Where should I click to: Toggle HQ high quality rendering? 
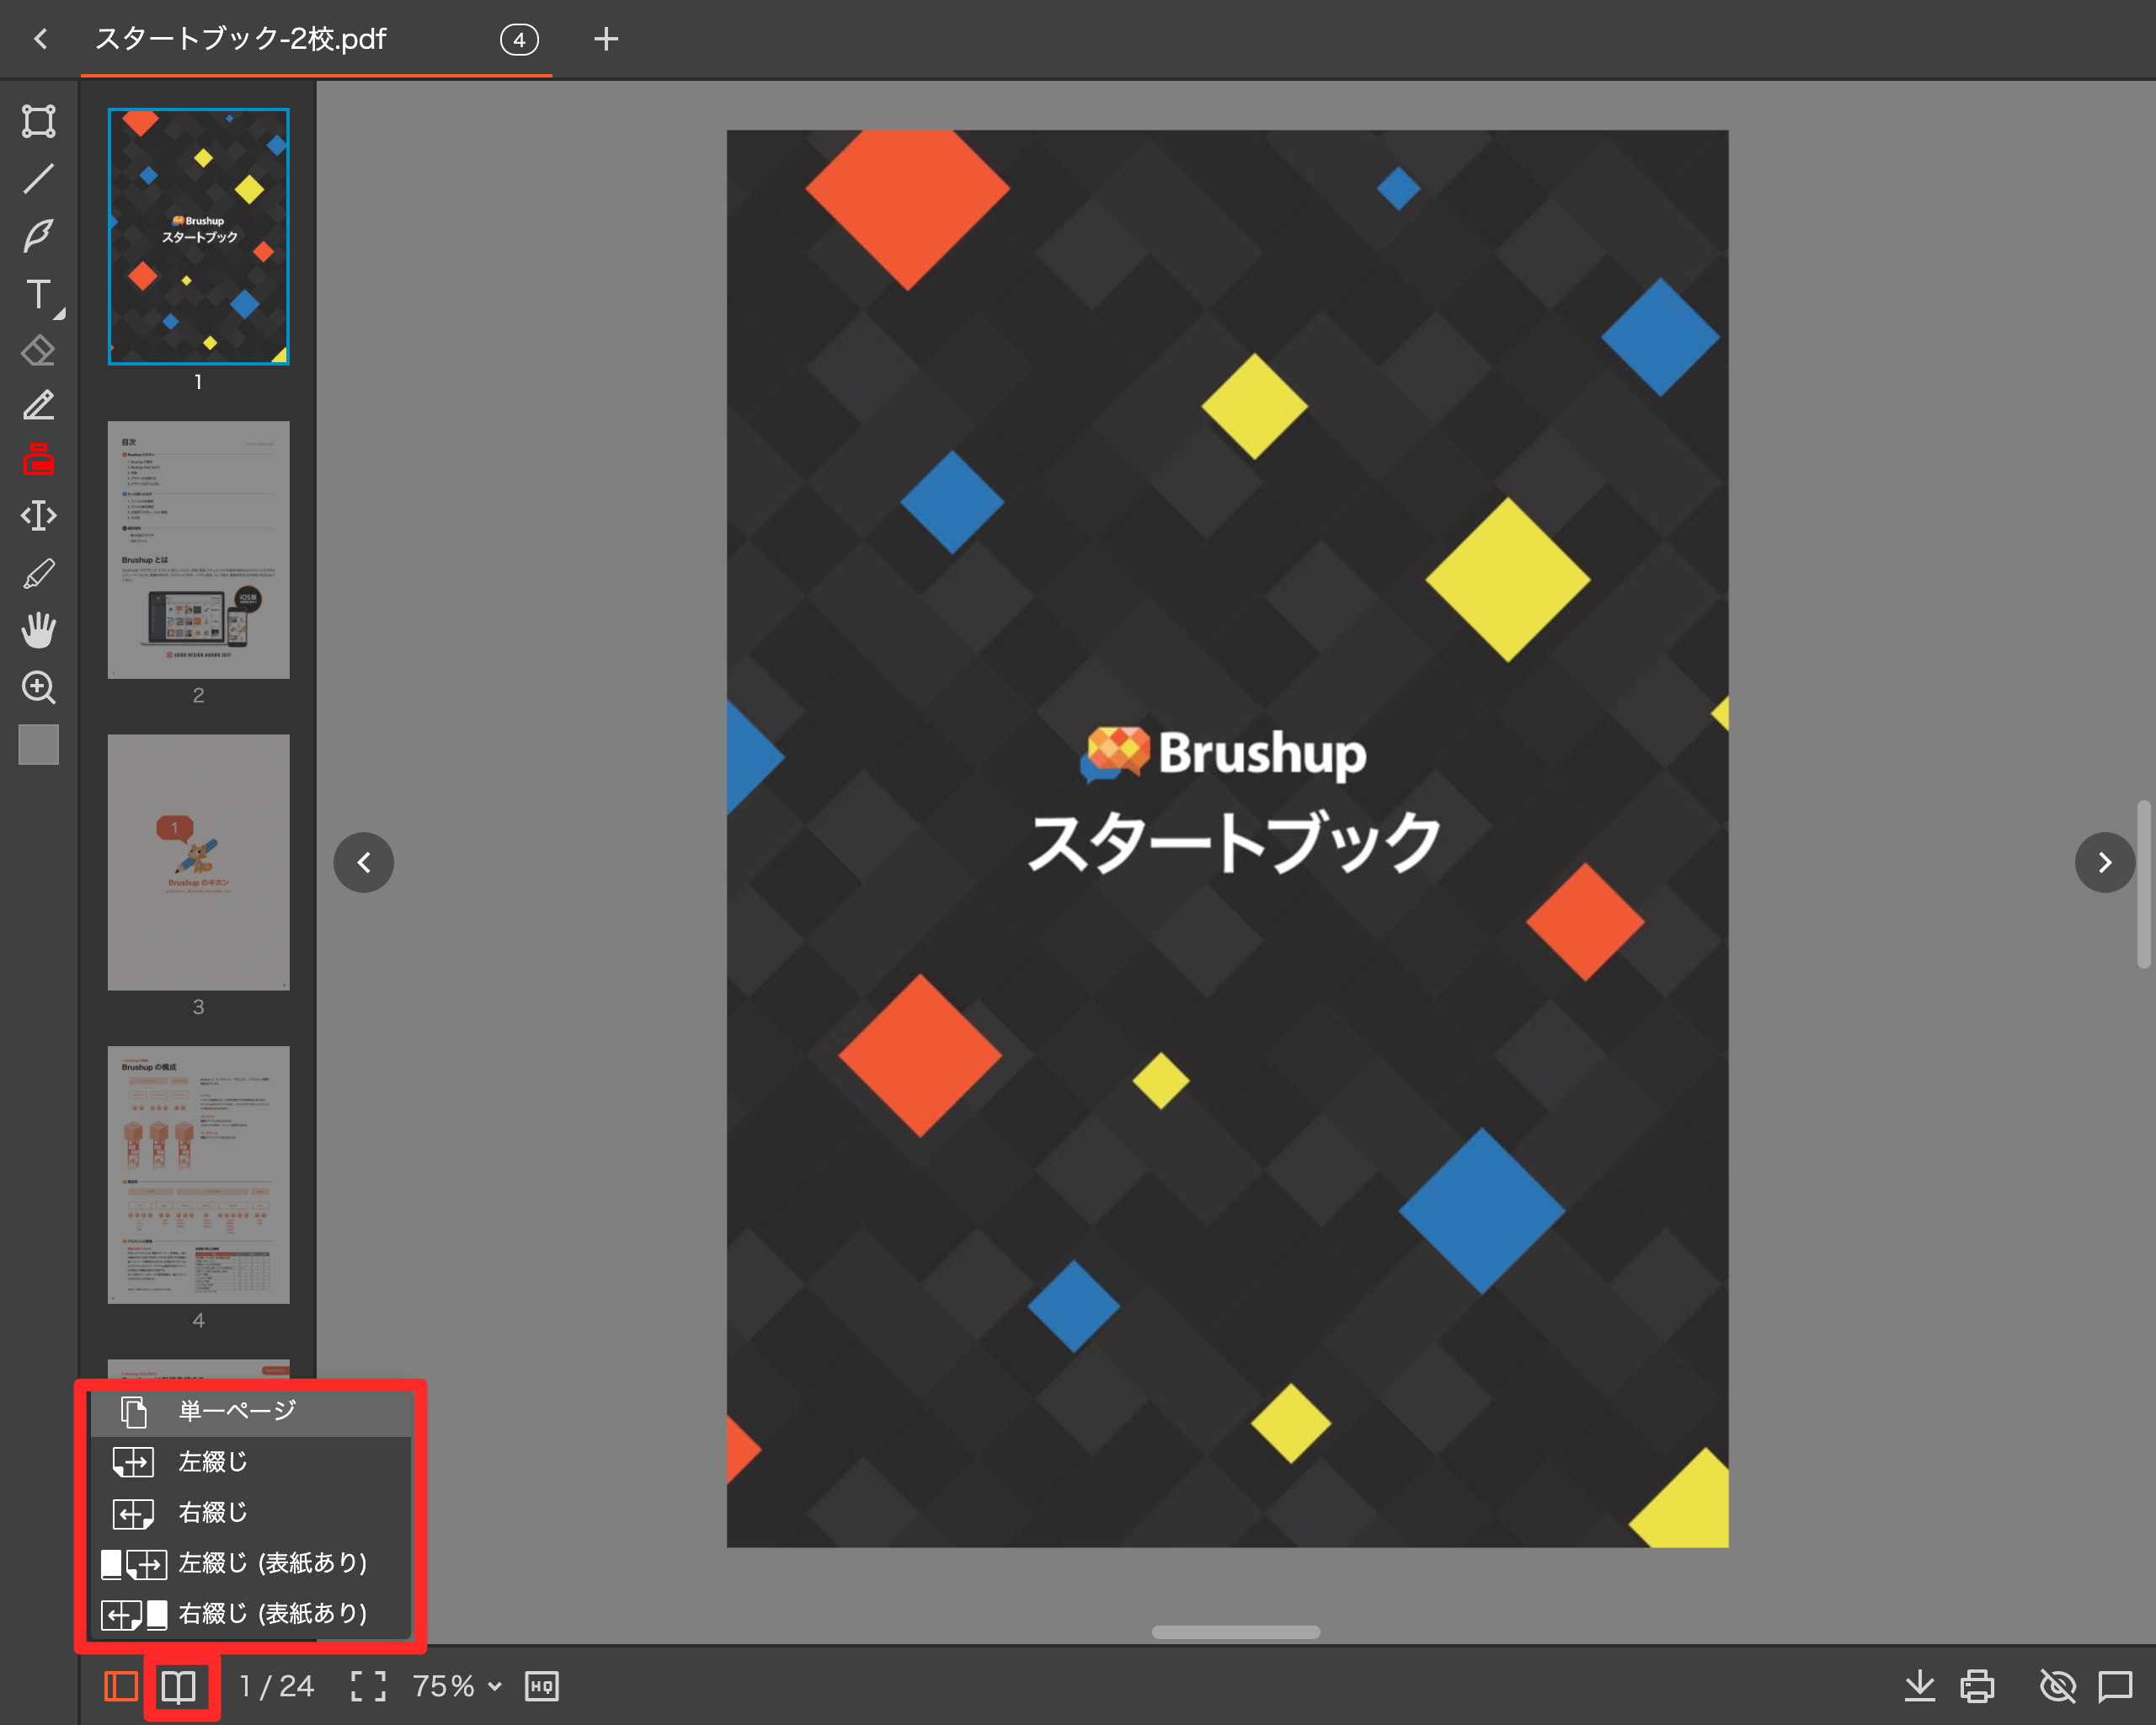(x=542, y=1687)
